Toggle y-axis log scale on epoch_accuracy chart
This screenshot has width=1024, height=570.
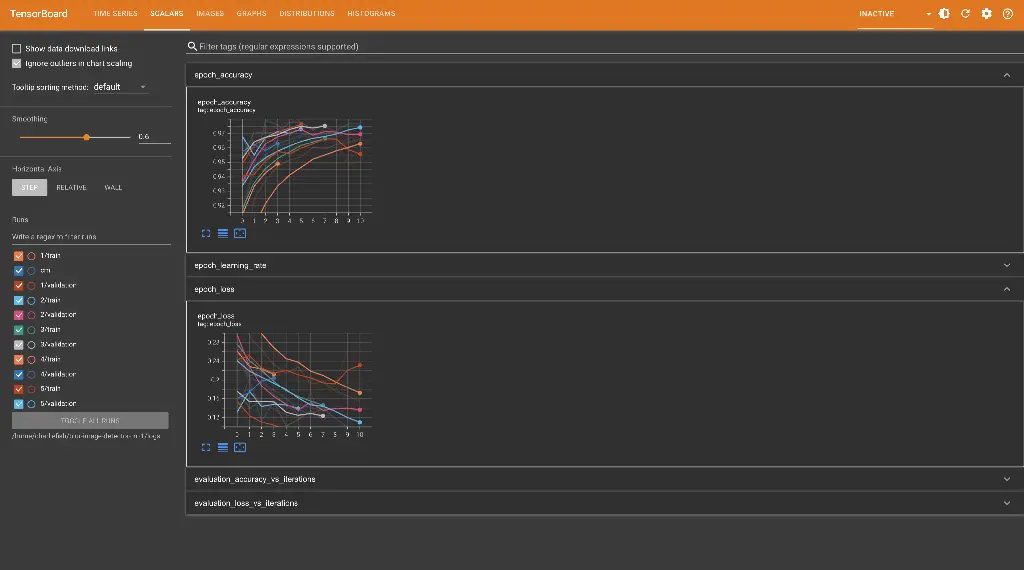[223, 233]
